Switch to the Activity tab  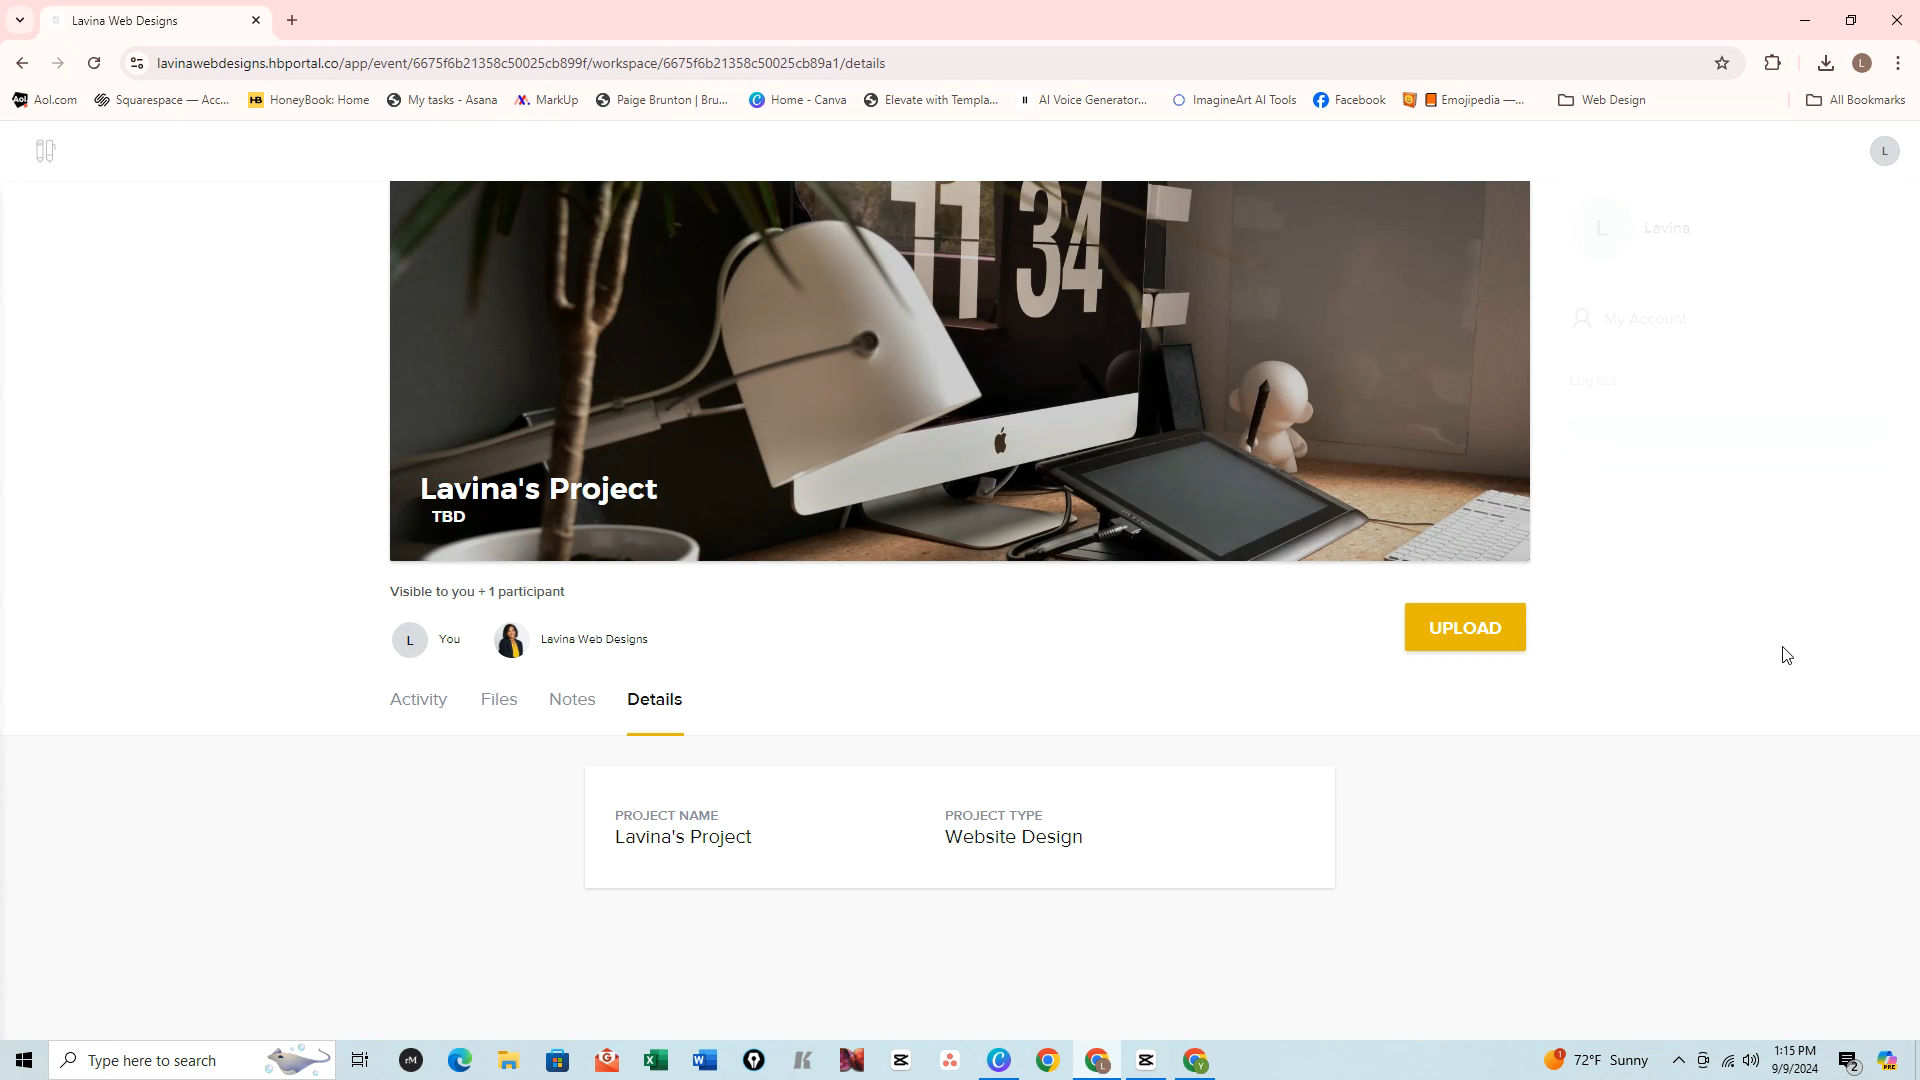pos(418,699)
